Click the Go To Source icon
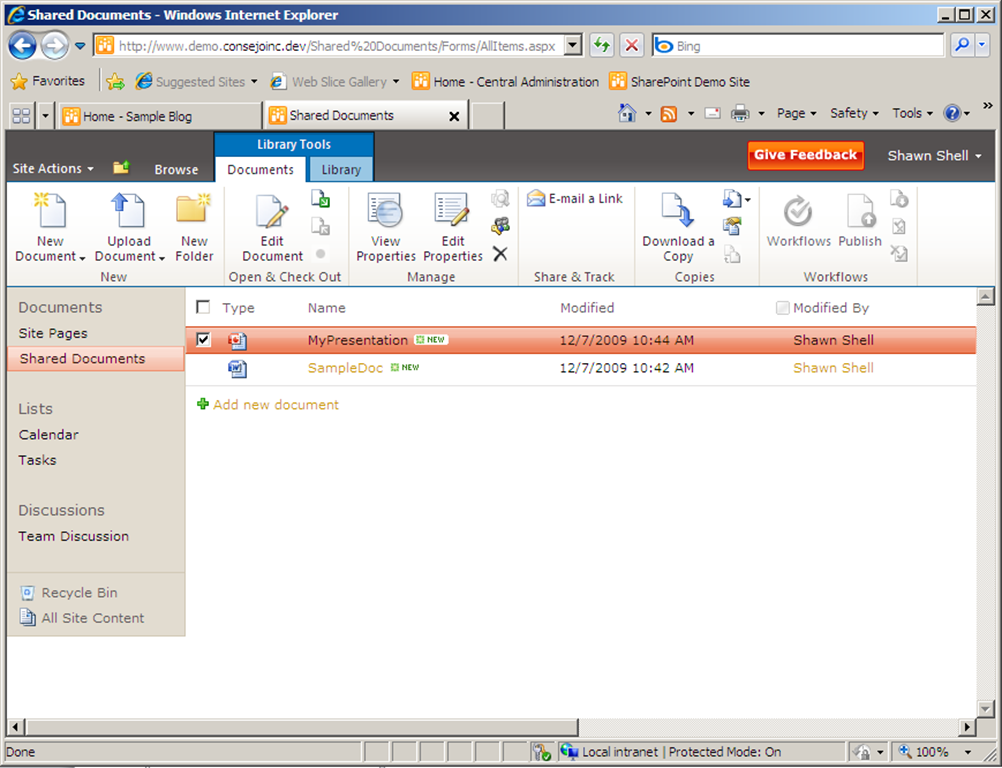Viewport: 1002px width, 768px height. coord(732,254)
